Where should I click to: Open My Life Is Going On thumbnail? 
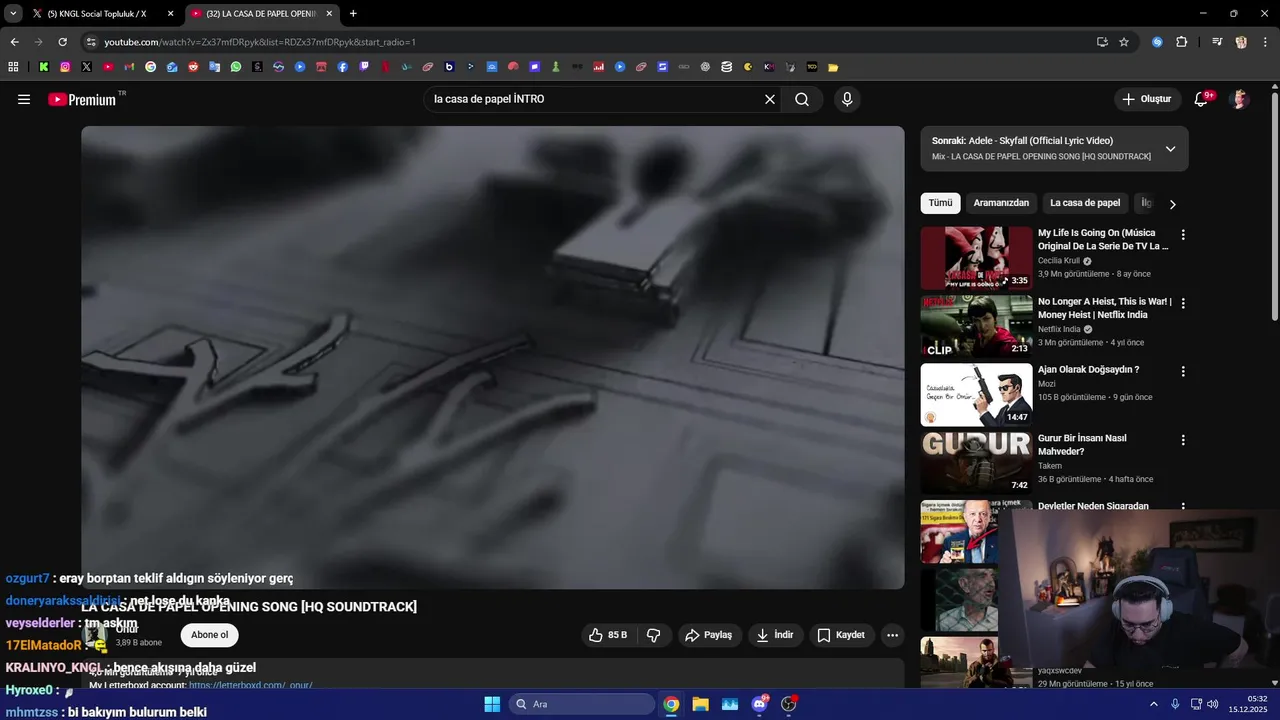click(x=976, y=258)
